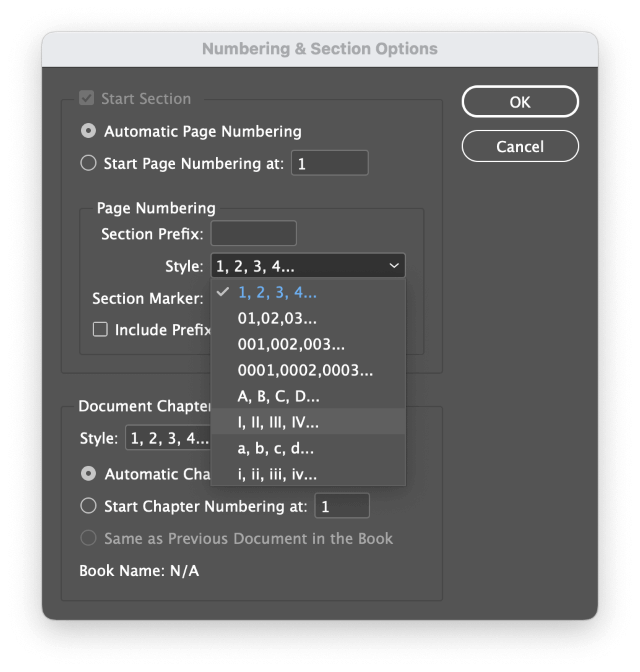This screenshot has width=640, height=672.
Task: Select Start Page Numbering at radio button
Action: tap(89, 163)
